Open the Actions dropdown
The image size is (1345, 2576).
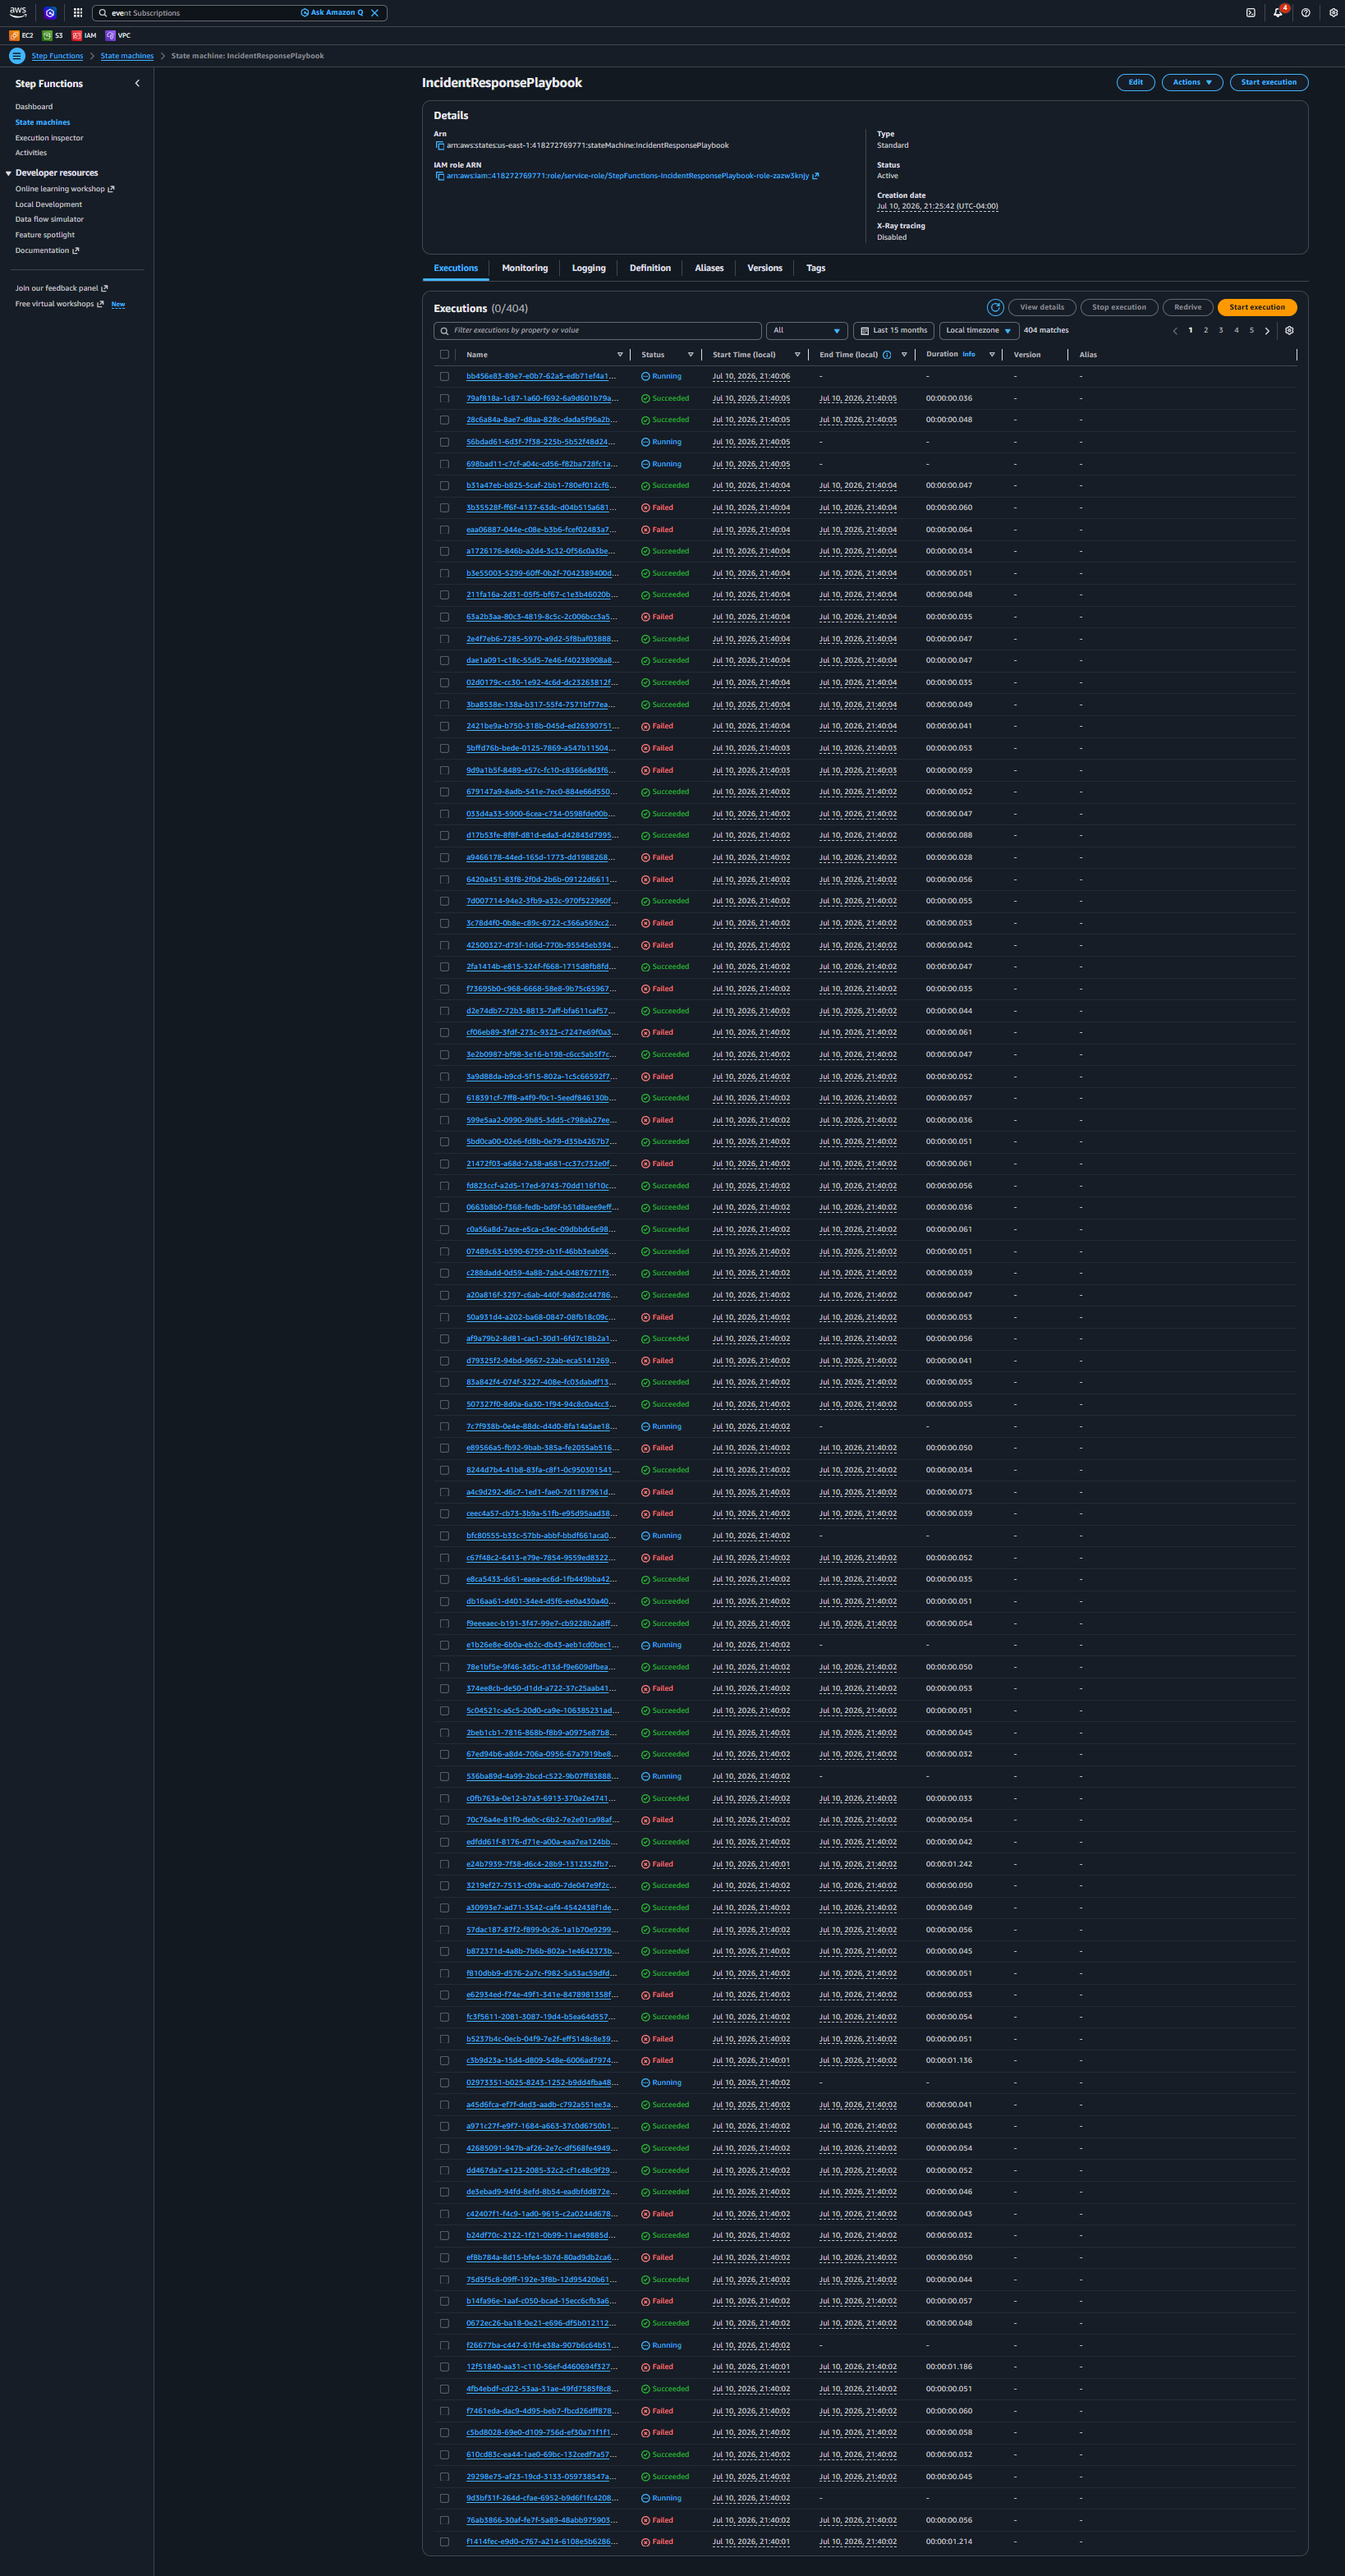[x=1192, y=83]
